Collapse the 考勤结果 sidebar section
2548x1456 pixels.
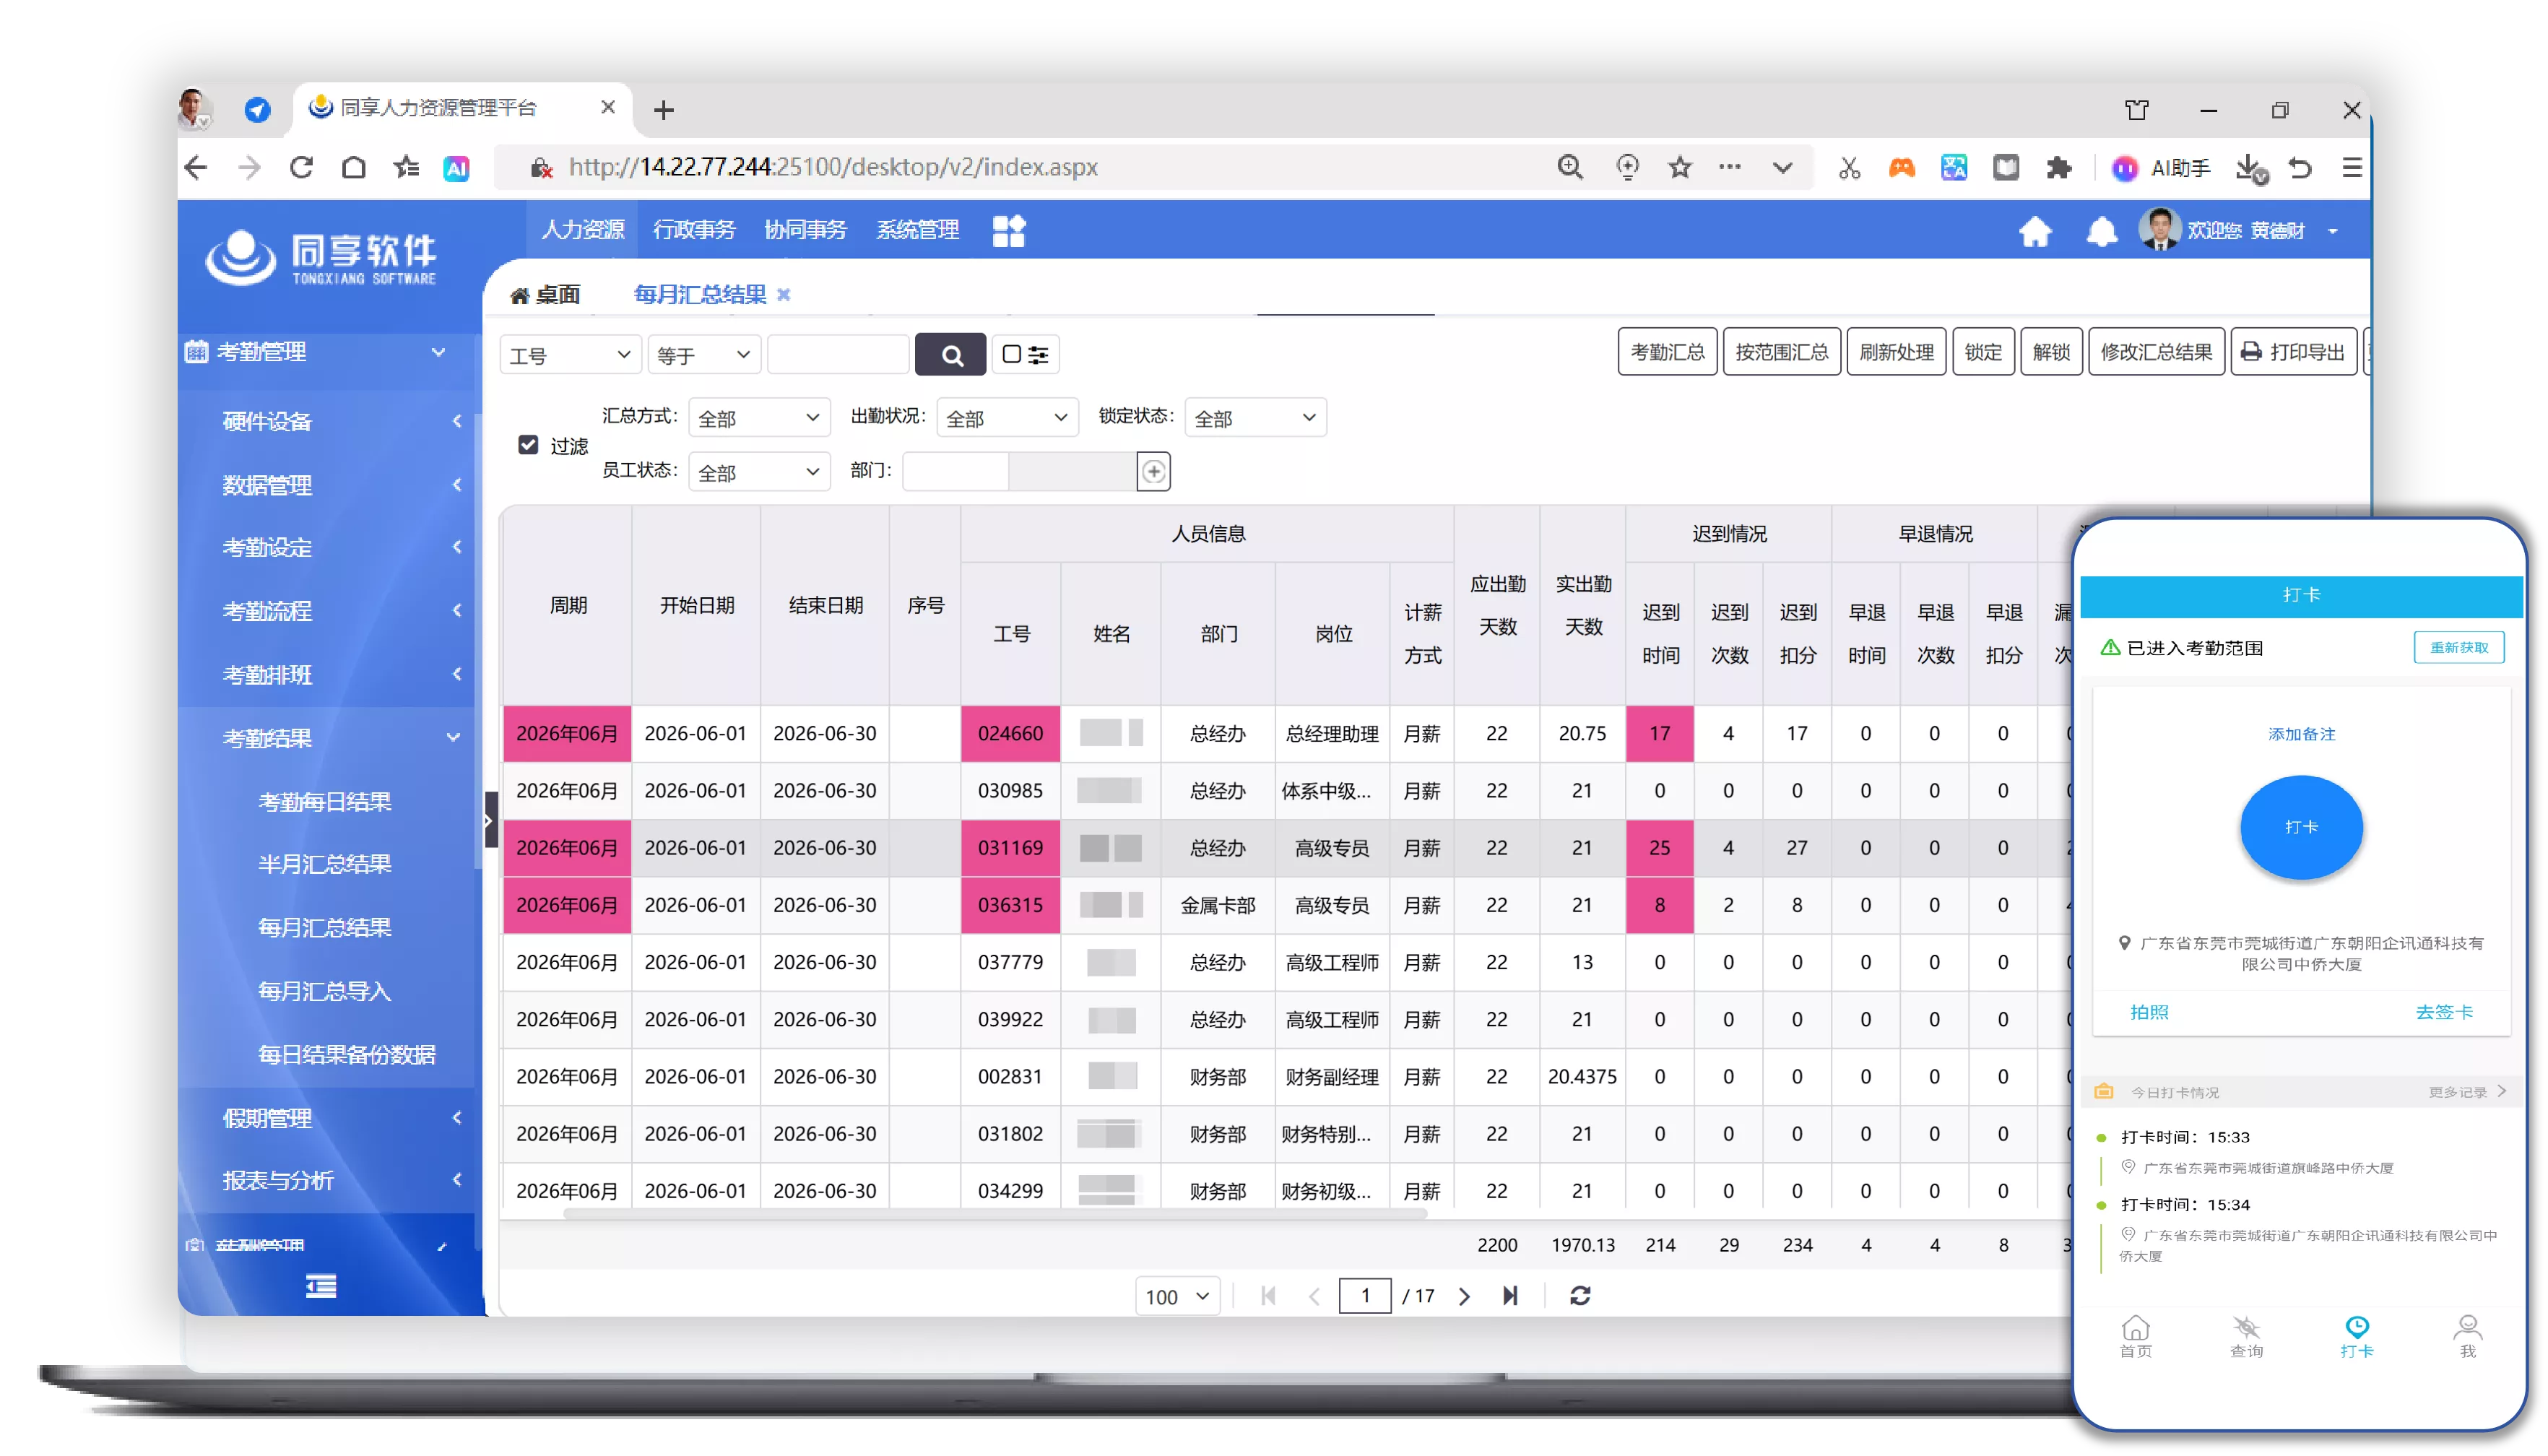[x=327, y=738]
